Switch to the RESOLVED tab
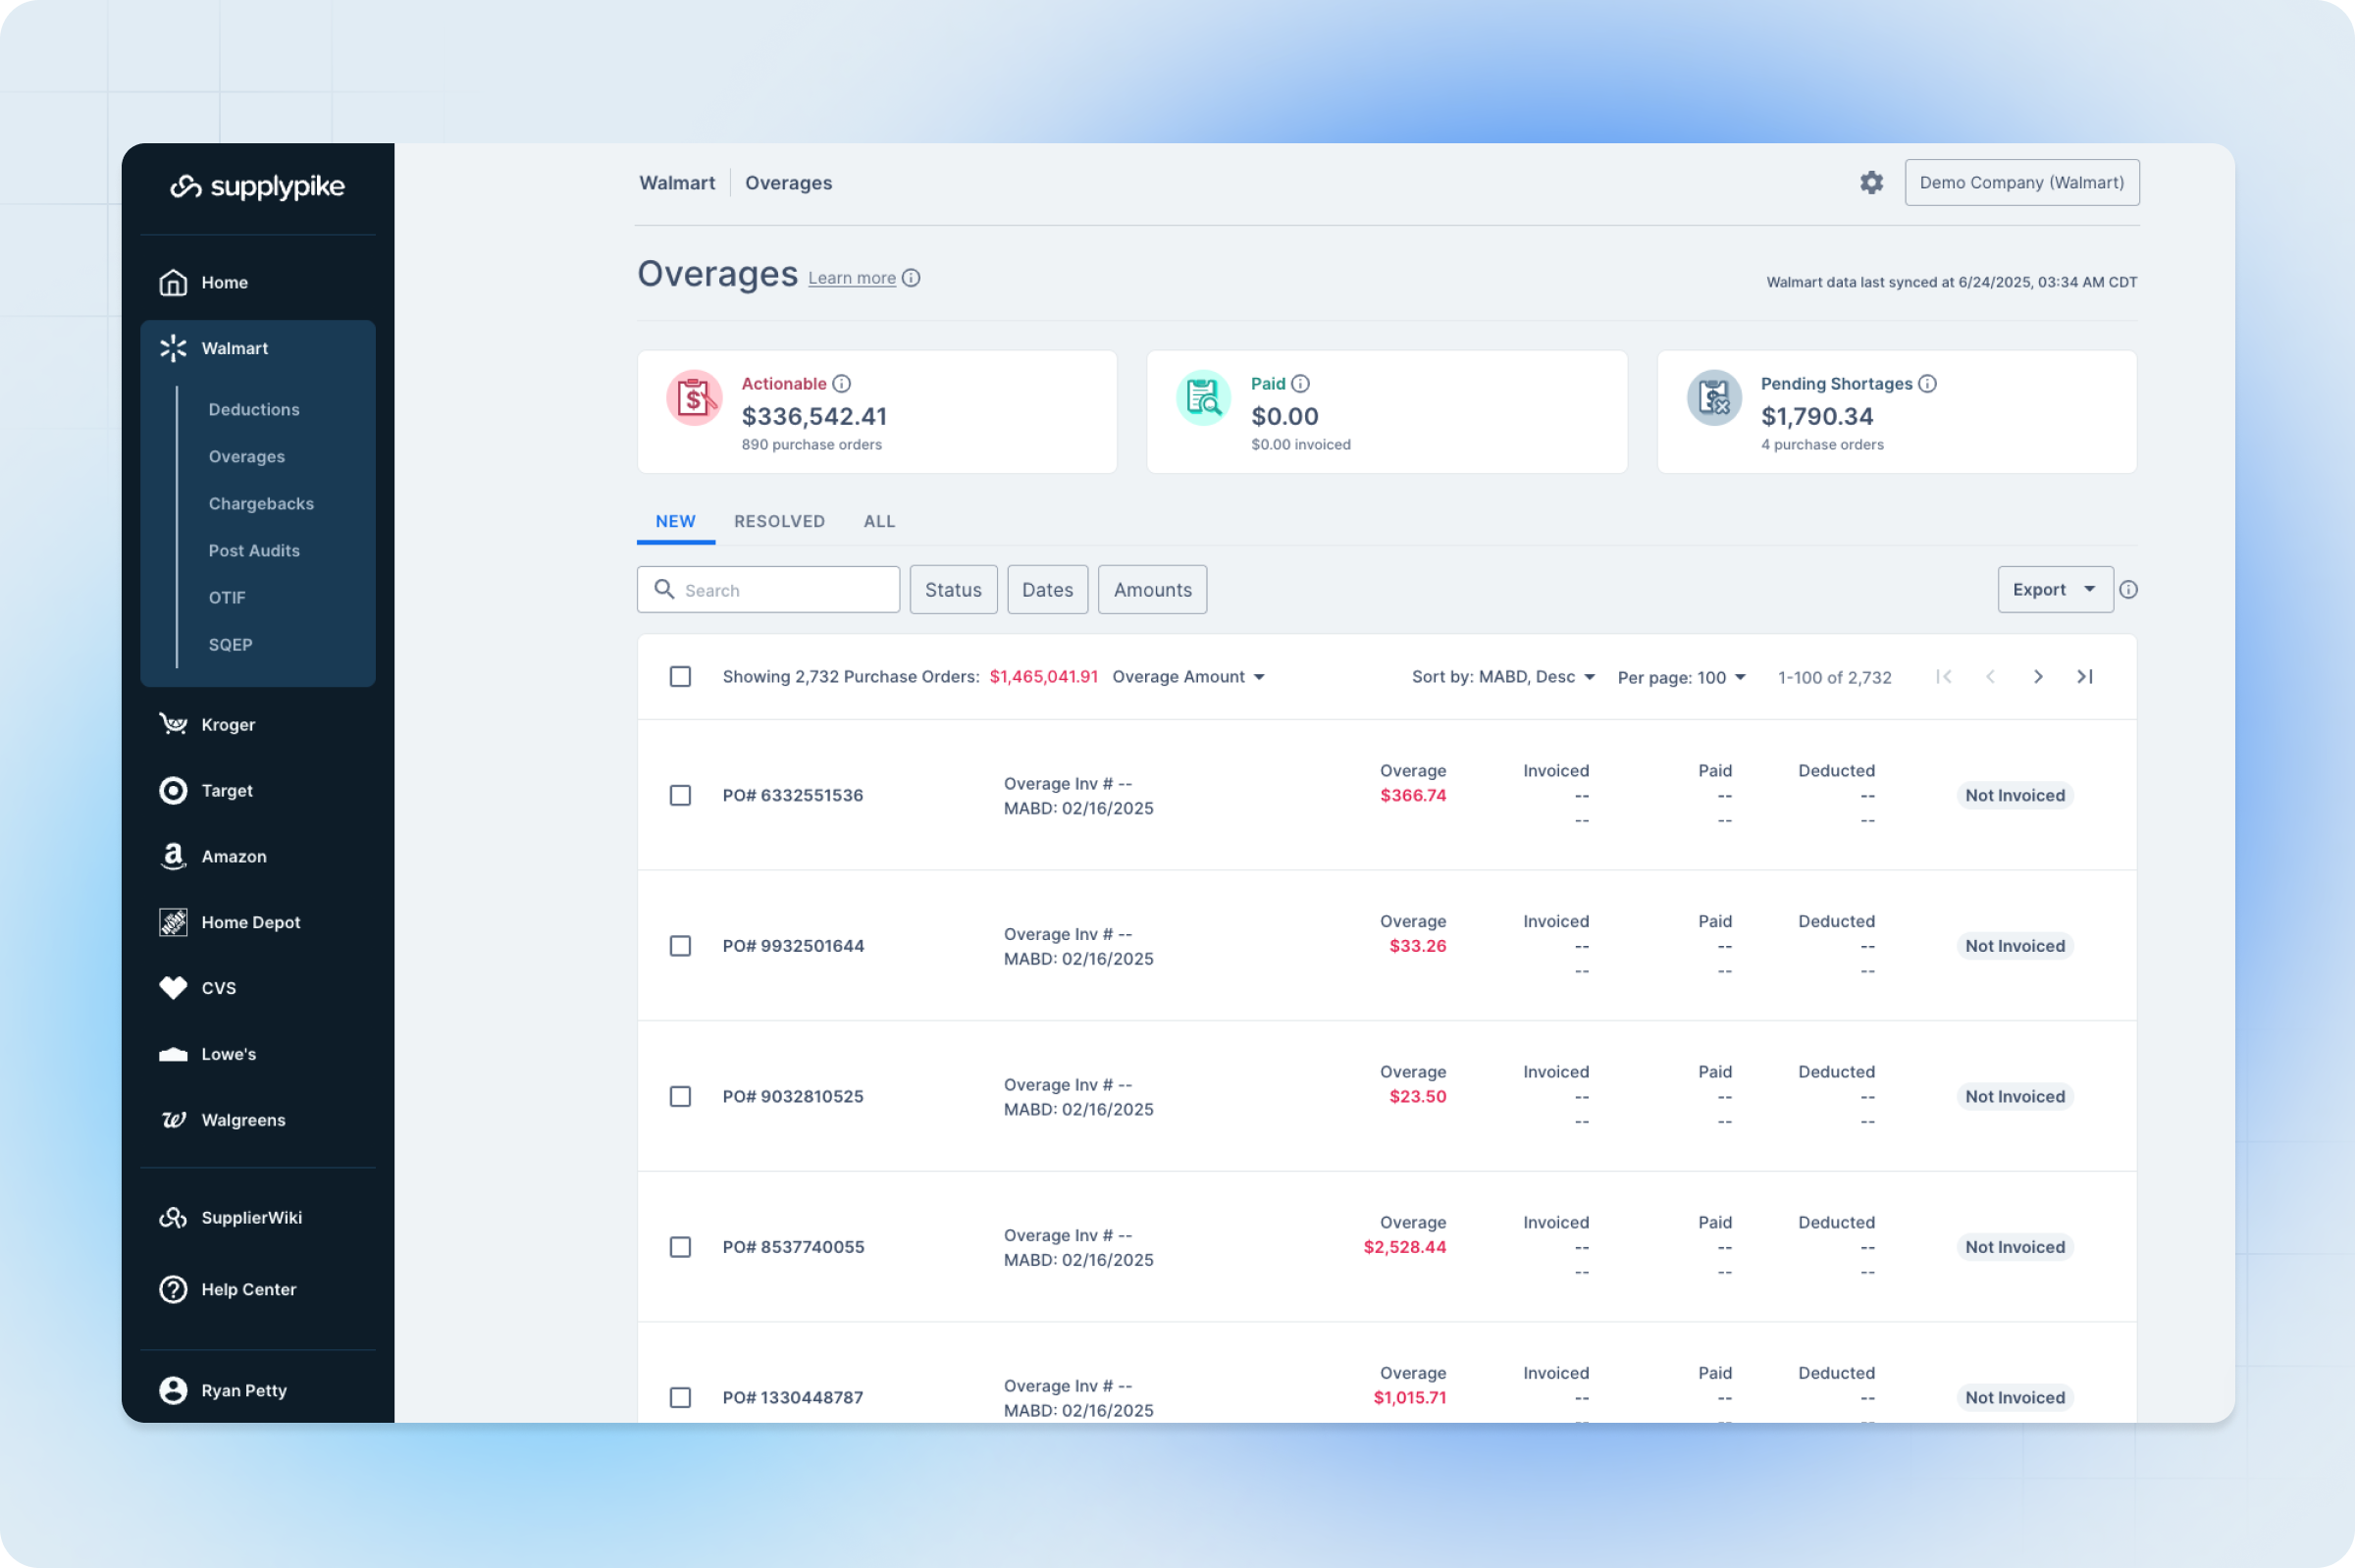 click(x=779, y=522)
